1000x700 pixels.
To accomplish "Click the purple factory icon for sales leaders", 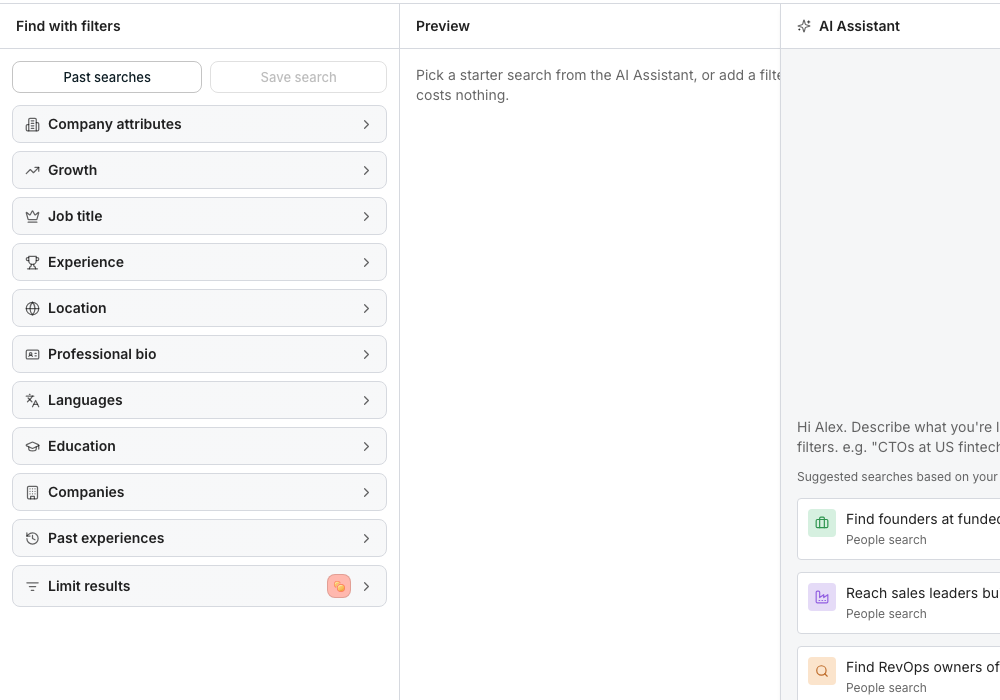I will (822, 597).
